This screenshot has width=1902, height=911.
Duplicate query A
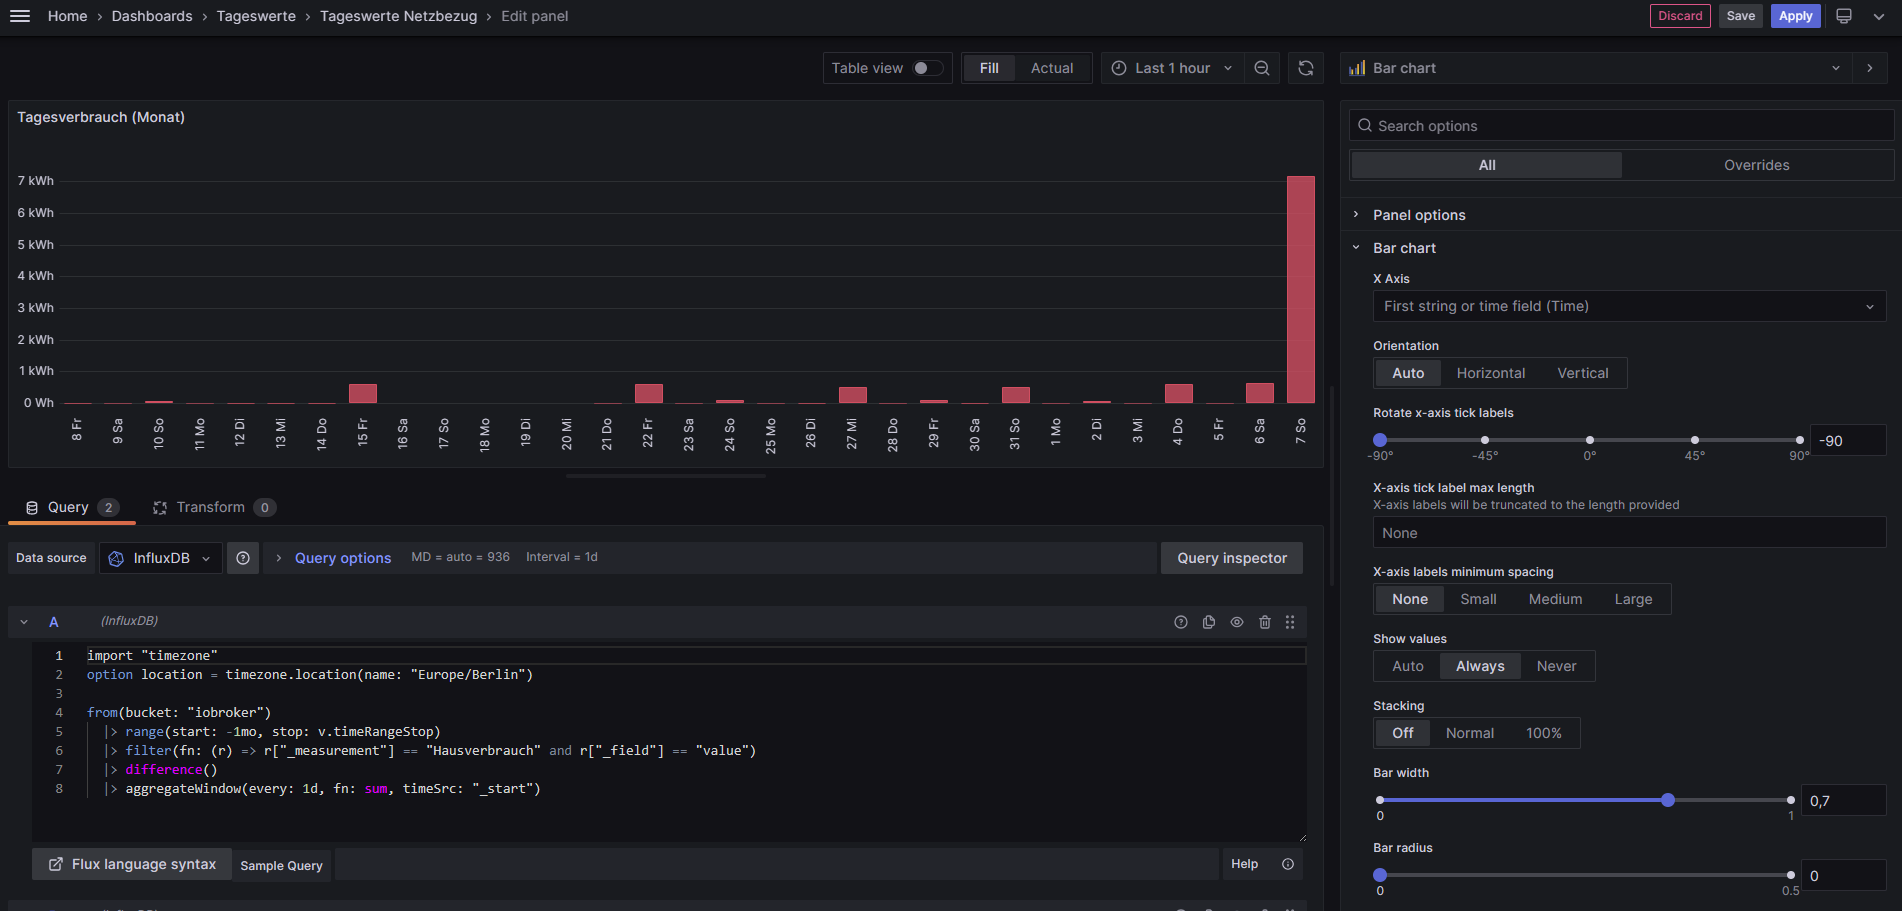point(1209,622)
